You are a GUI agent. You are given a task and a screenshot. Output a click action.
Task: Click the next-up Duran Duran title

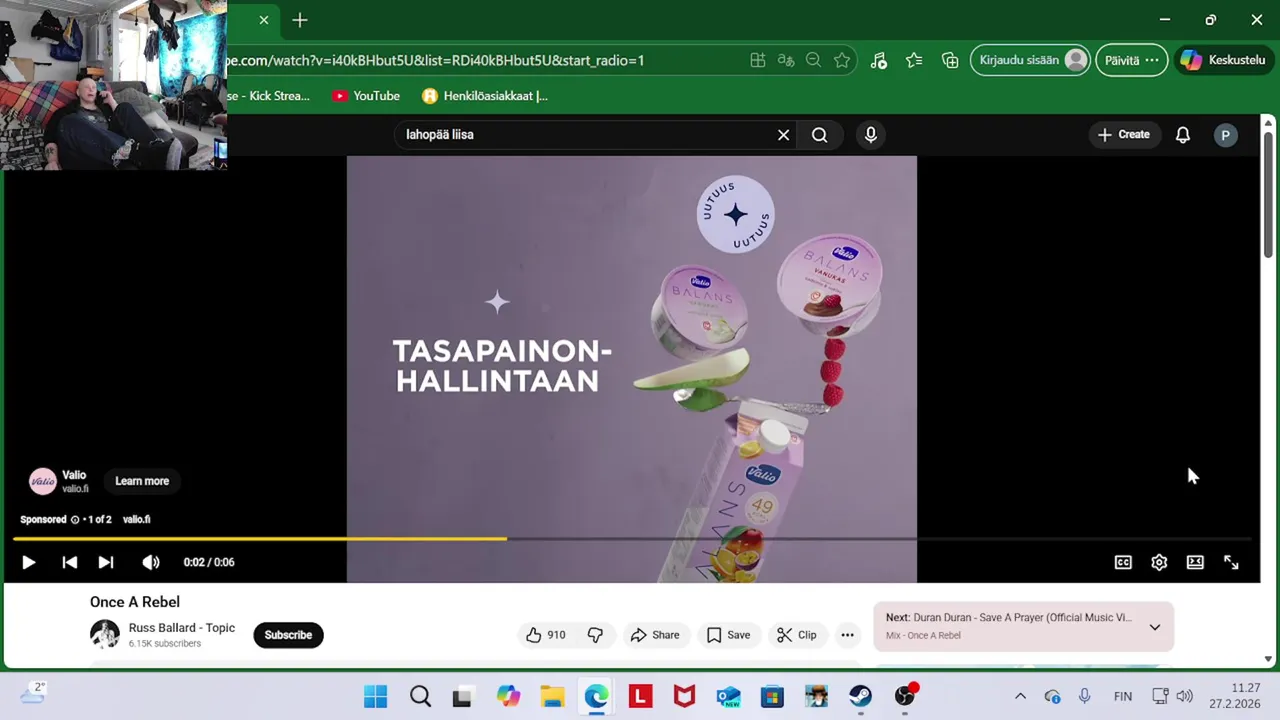pos(1020,618)
